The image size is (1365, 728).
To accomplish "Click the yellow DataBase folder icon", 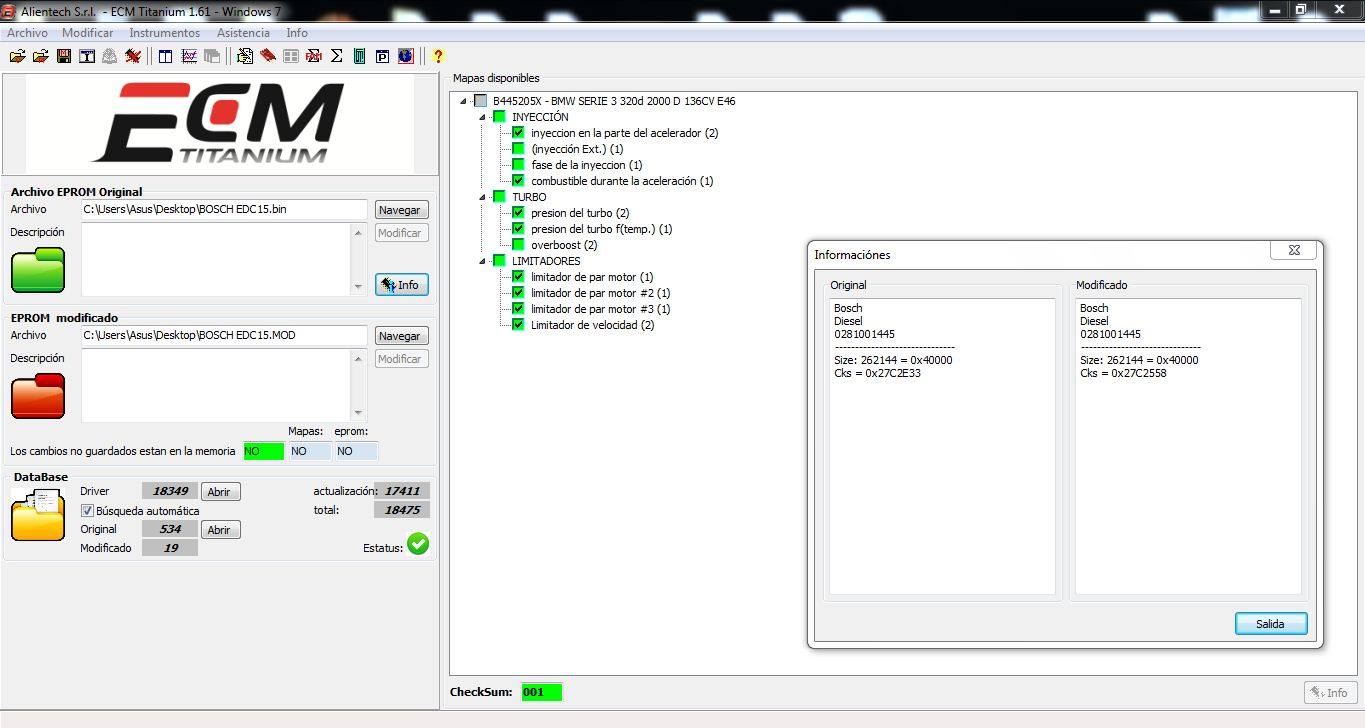I will tap(38, 516).
